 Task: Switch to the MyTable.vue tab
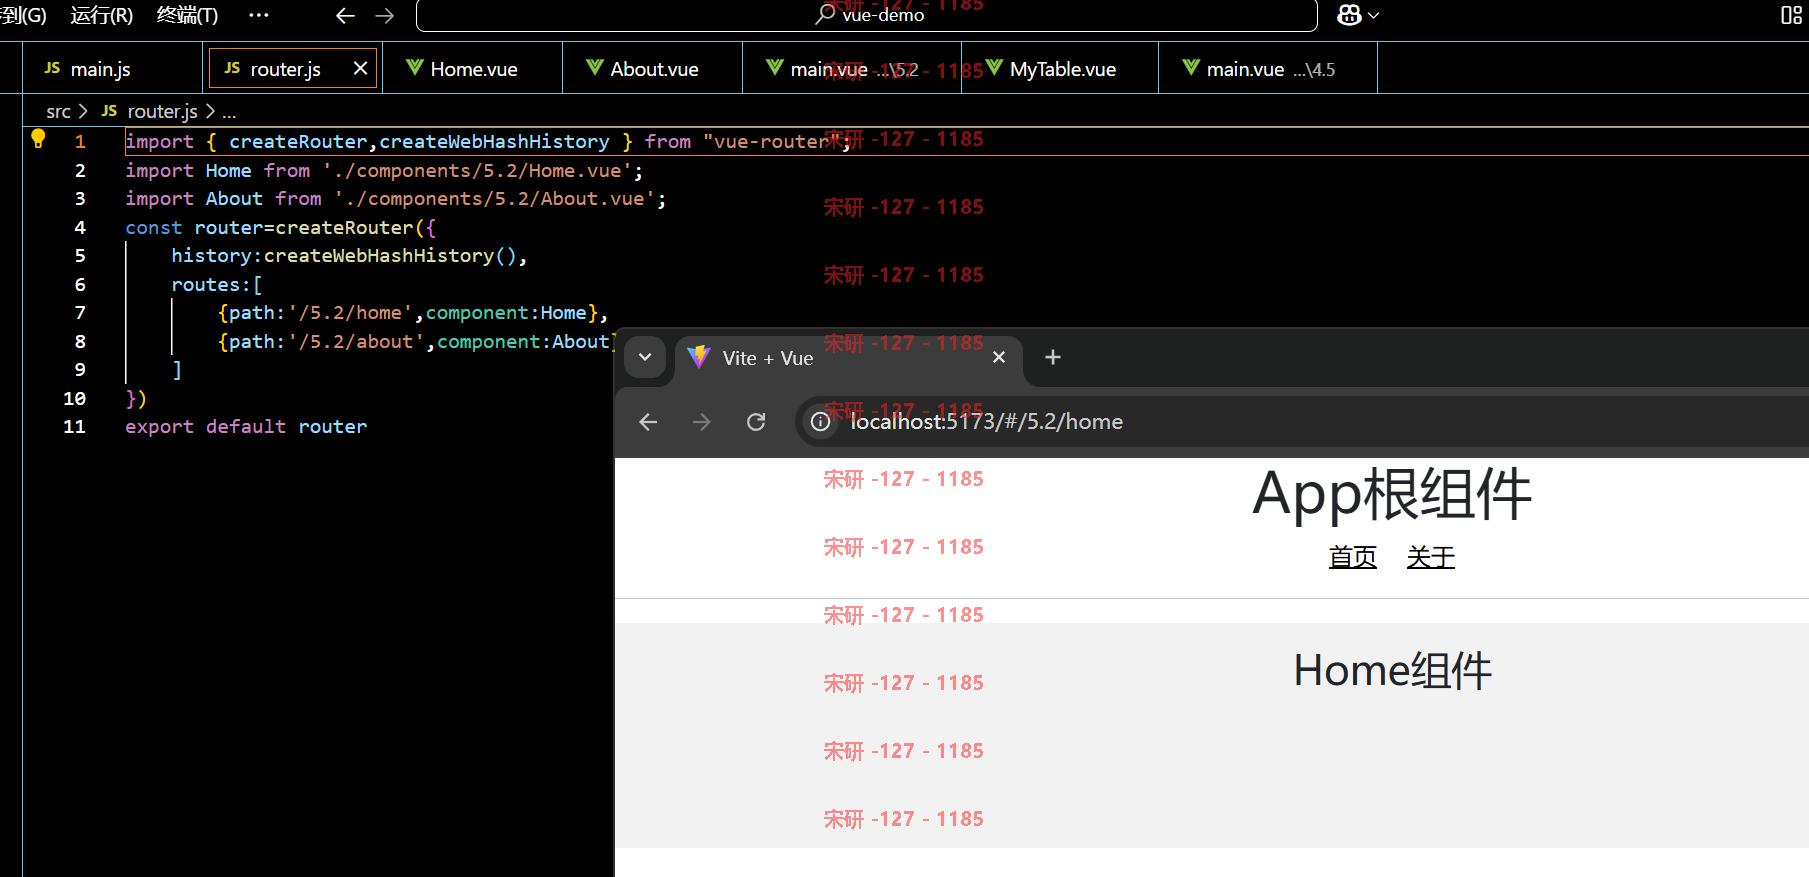1061,69
